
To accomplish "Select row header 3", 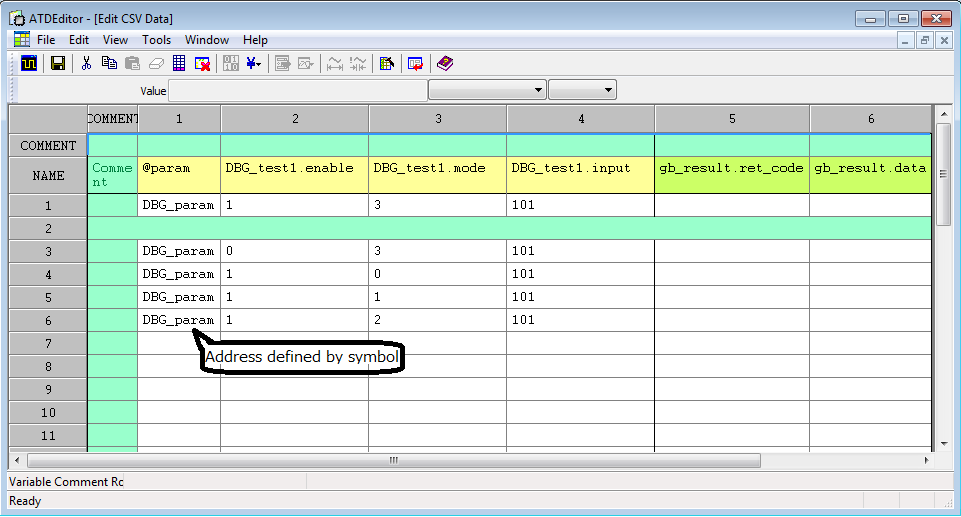I will click(48, 252).
